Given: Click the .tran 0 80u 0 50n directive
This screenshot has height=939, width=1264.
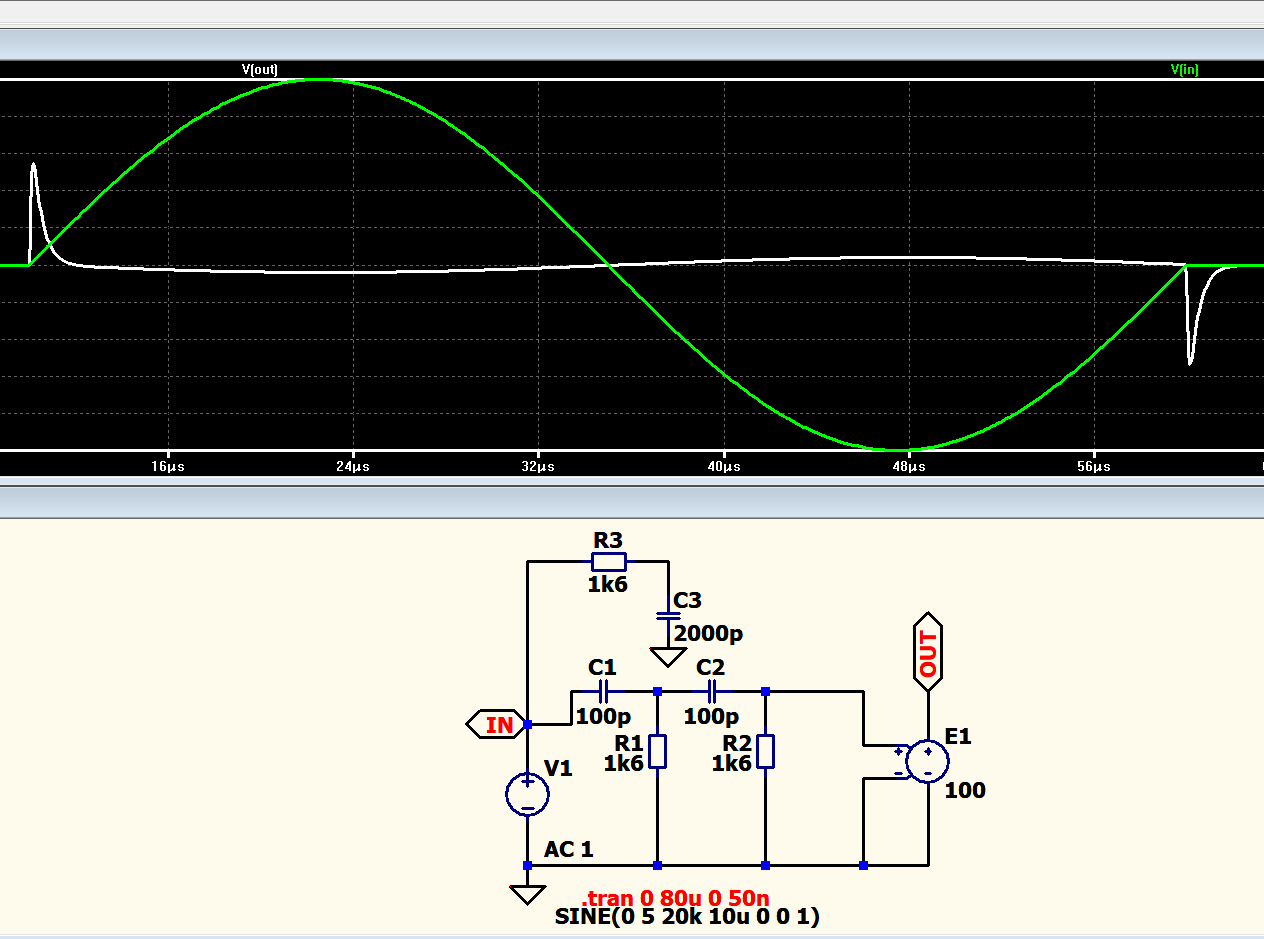Looking at the screenshot, I should click(675, 899).
